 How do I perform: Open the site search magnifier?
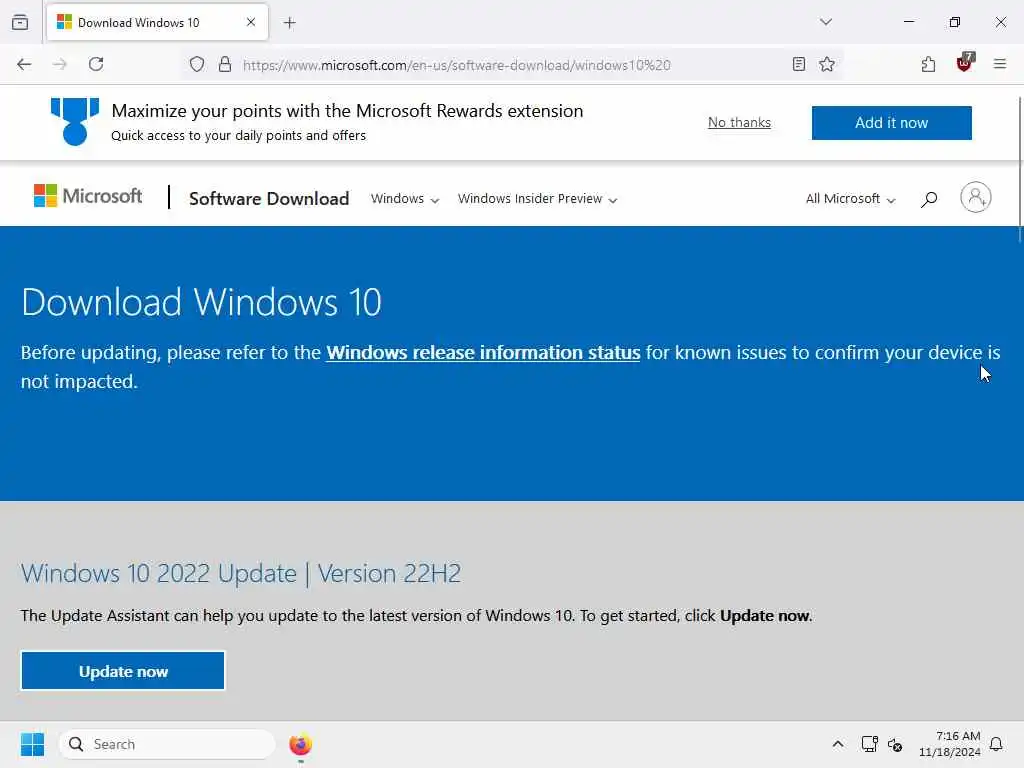929,199
